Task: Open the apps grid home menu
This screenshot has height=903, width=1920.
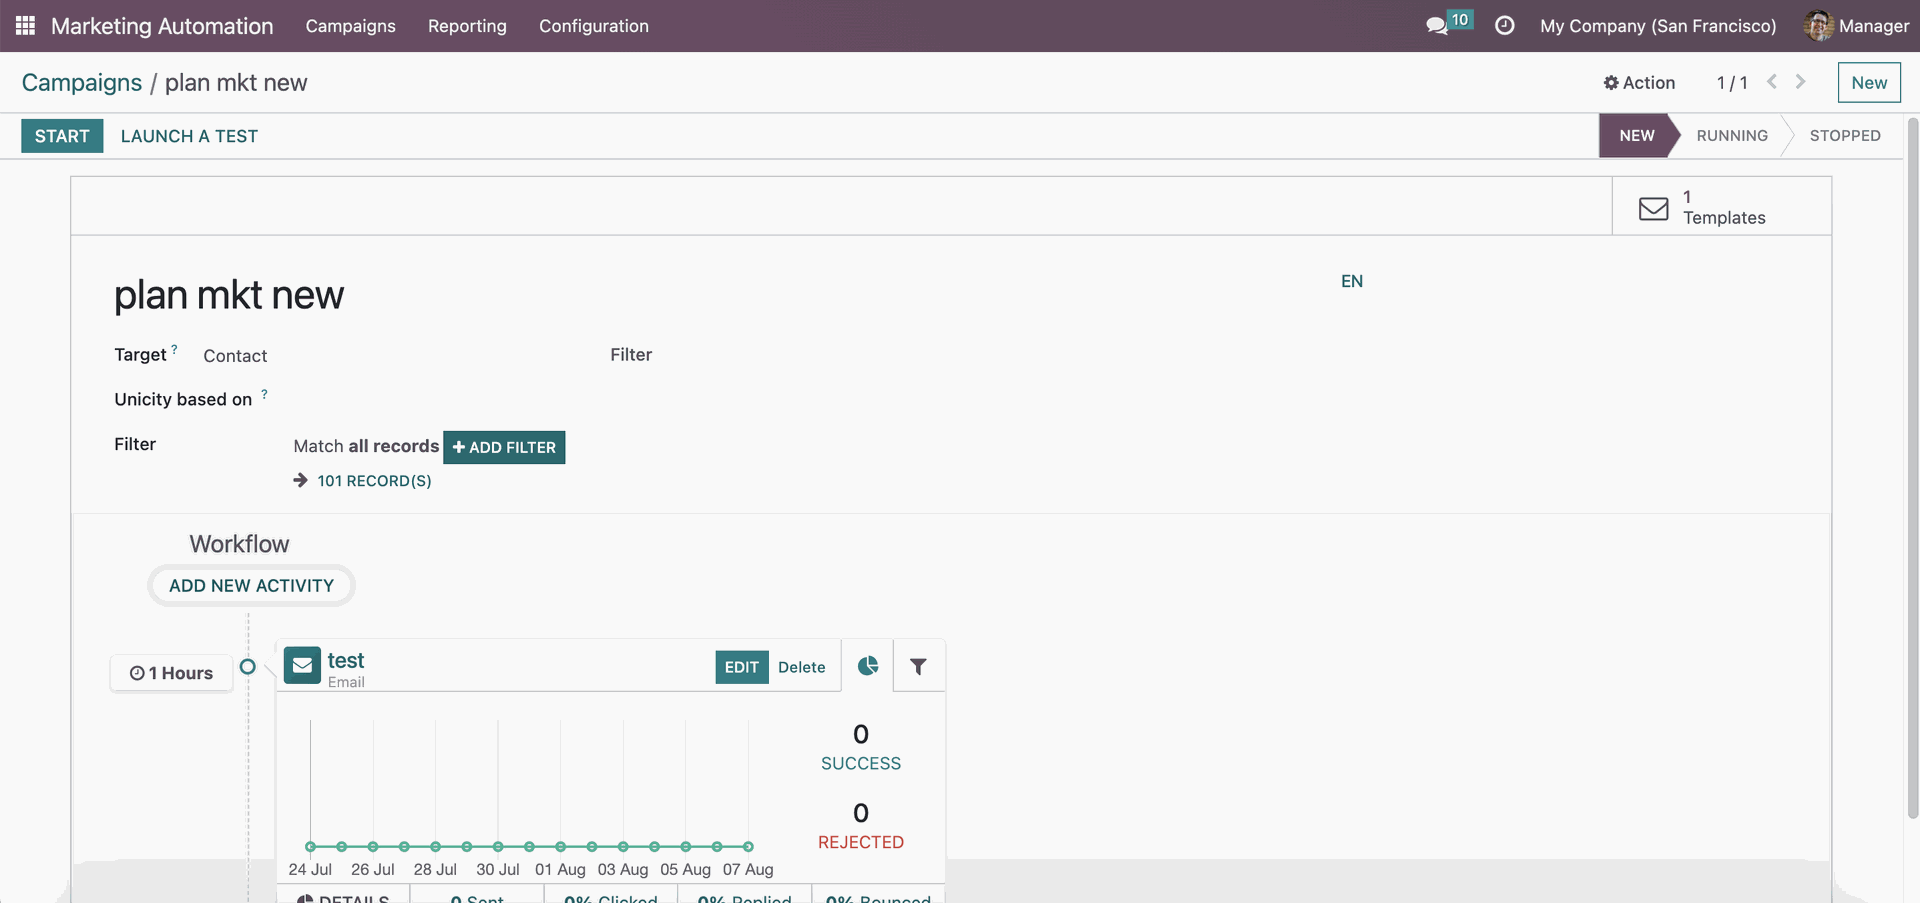Action: coord(25,26)
